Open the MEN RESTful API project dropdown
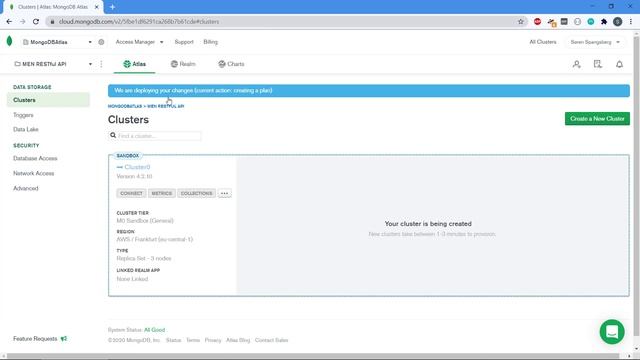Viewport: 640px width, 360px height. tap(53, 64)
